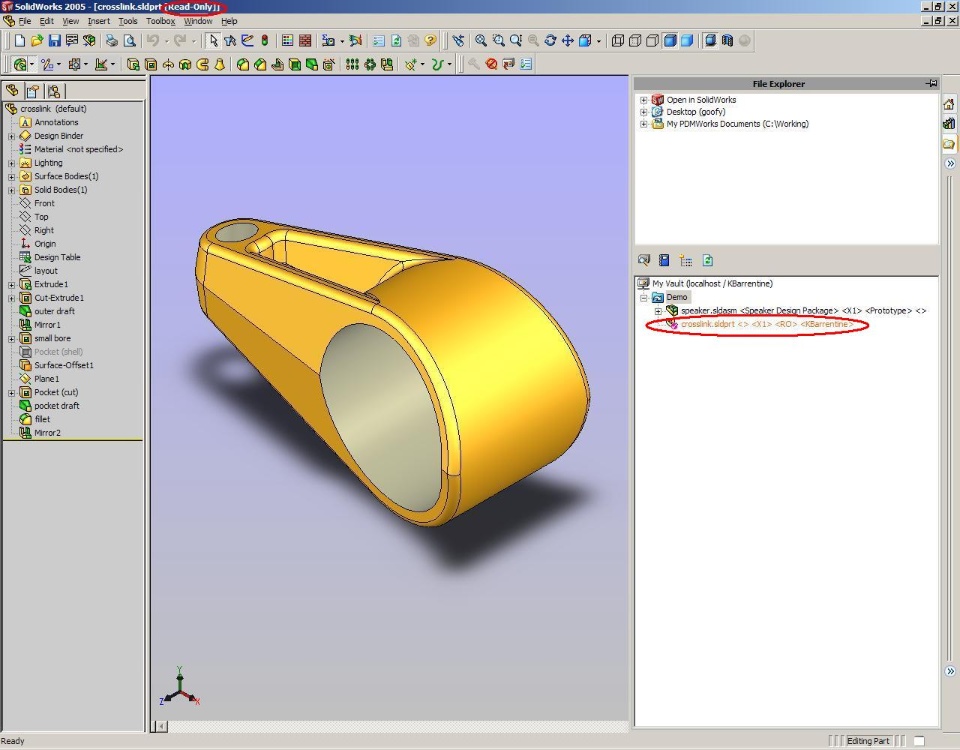Select the Rotate View tool
This screenshot has height=750, width=960.
(x=550, y=40)
